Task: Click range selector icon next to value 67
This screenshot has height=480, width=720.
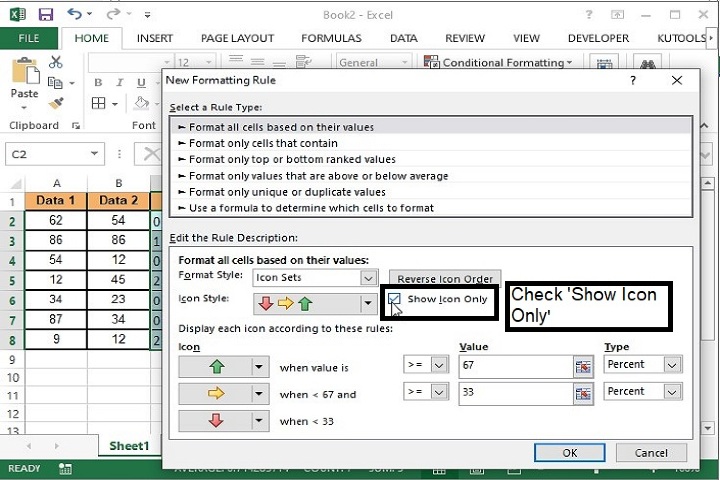Action: point(583,367)
